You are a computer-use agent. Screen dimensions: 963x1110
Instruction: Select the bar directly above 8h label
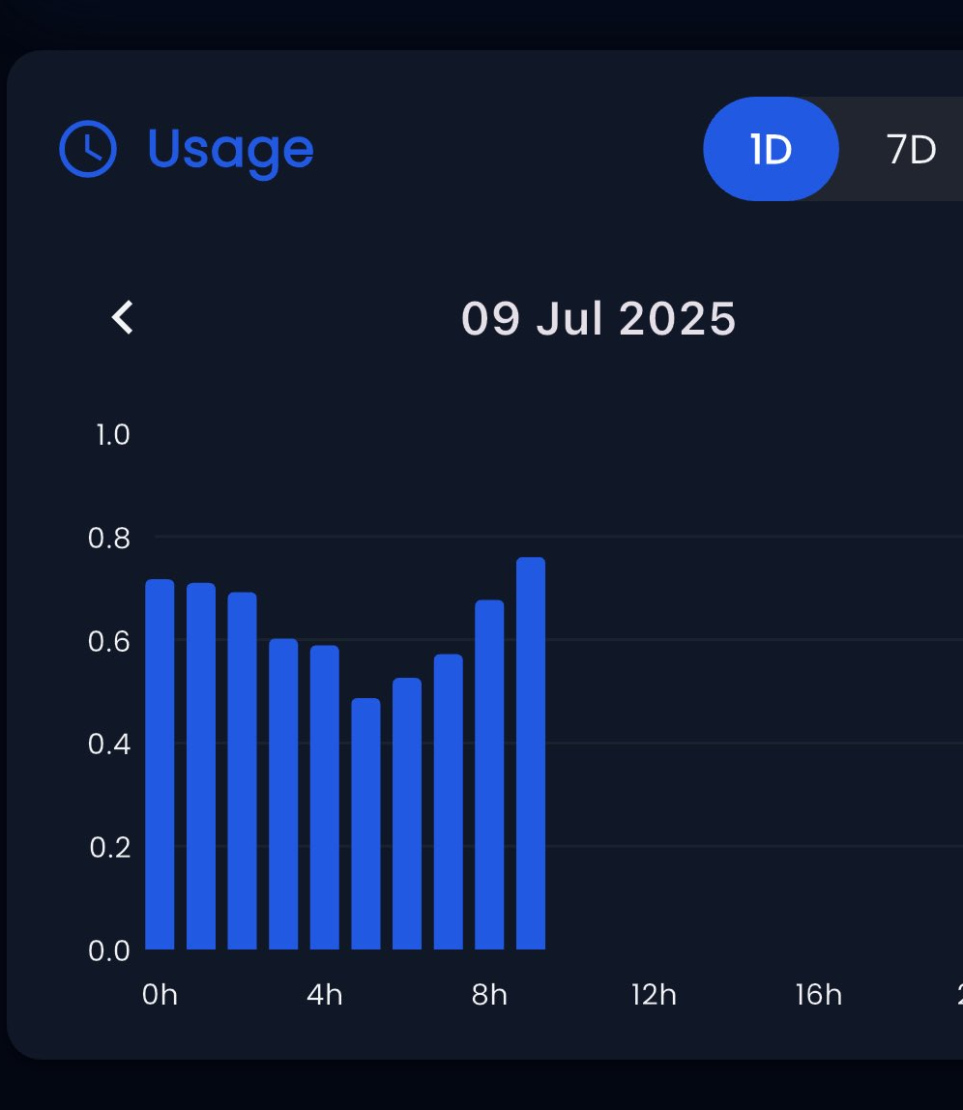(x=489, y=775)
